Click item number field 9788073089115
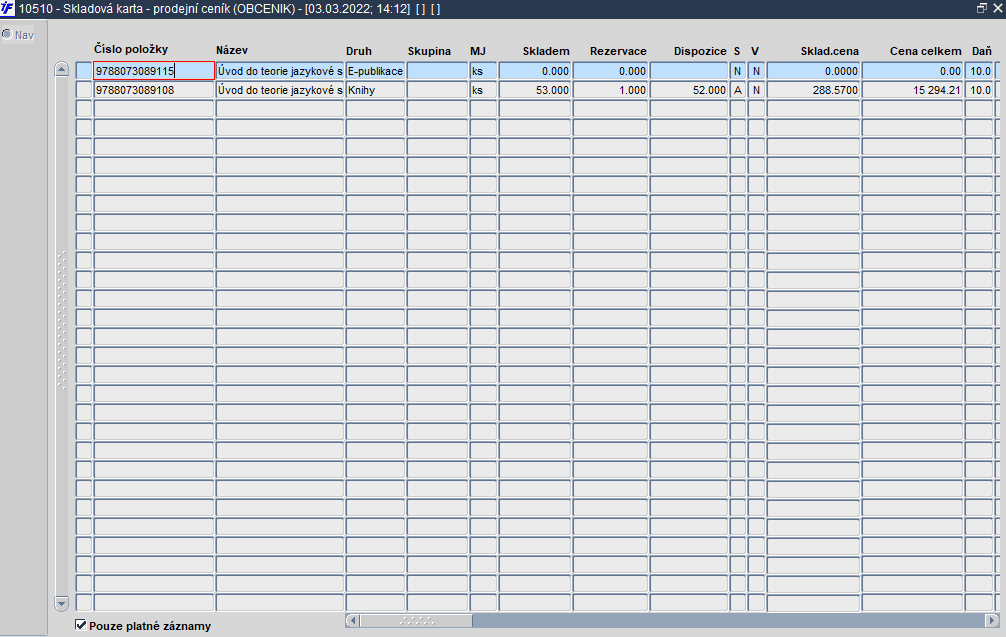The height and width of the screenshot is (637, 1006). [154, 71]
